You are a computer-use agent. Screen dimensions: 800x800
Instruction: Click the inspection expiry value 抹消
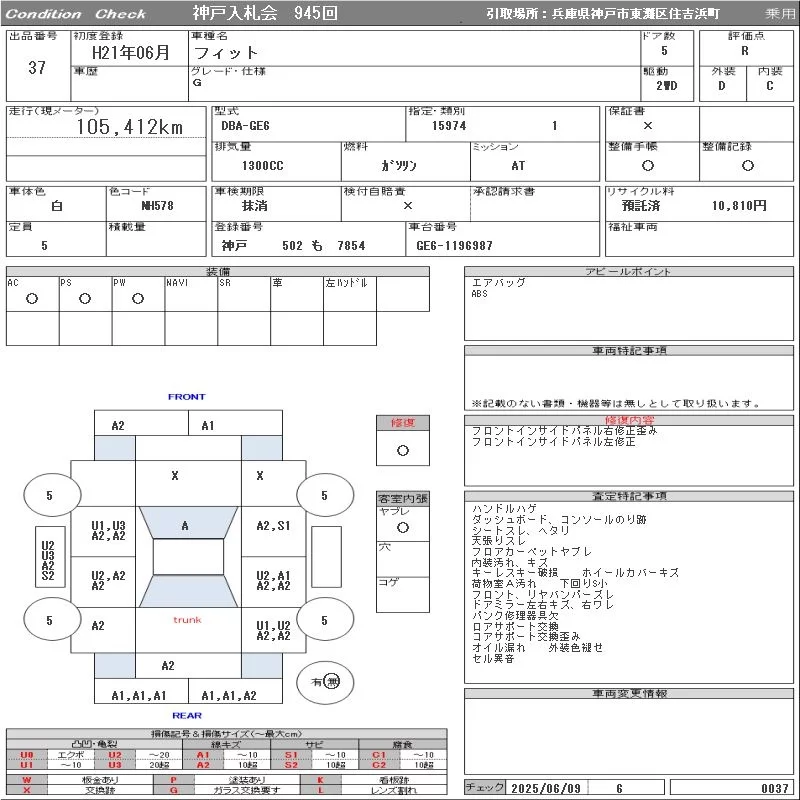[255, 206]
